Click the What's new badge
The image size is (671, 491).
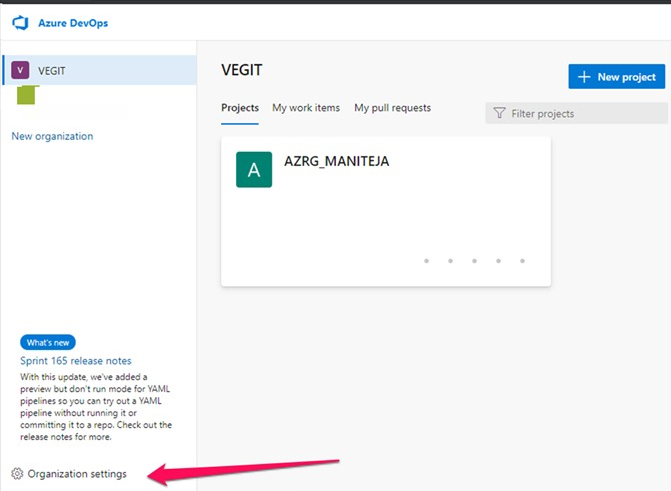pyautogui.click(x=48, y=342)
